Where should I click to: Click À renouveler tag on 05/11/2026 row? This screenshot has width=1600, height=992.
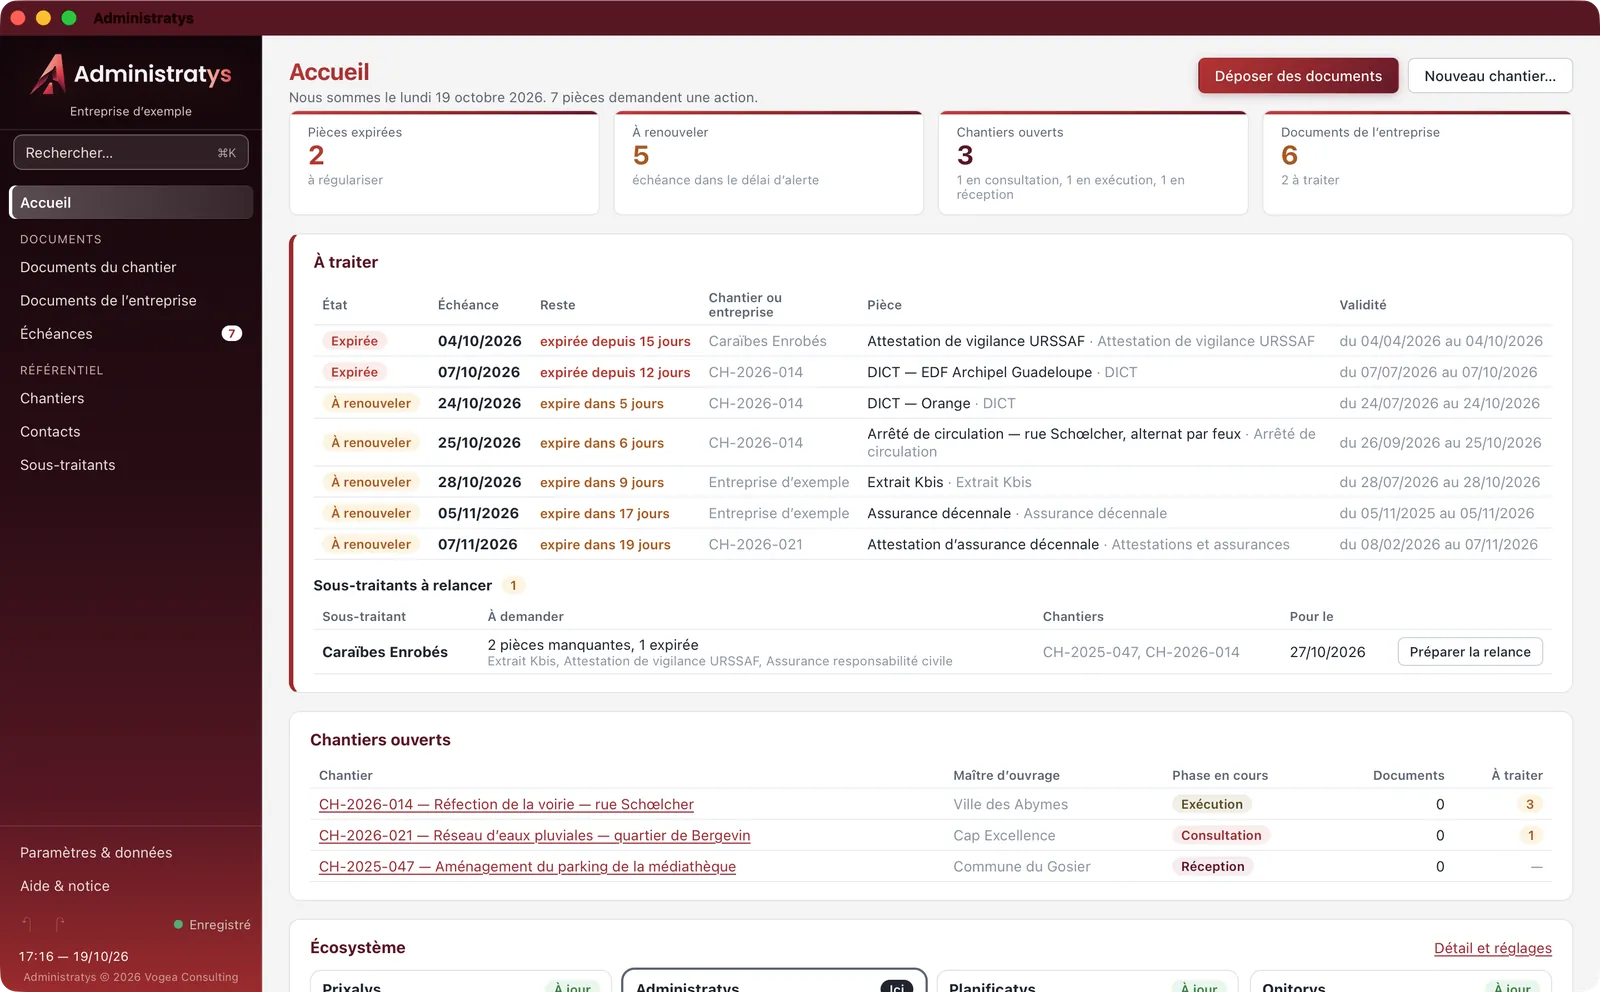click(371, 513)
